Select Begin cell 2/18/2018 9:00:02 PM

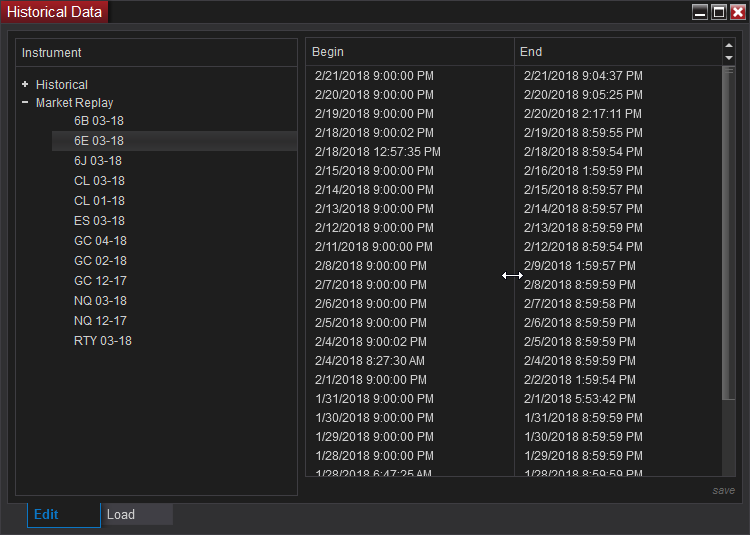click(x=374, y=133)
